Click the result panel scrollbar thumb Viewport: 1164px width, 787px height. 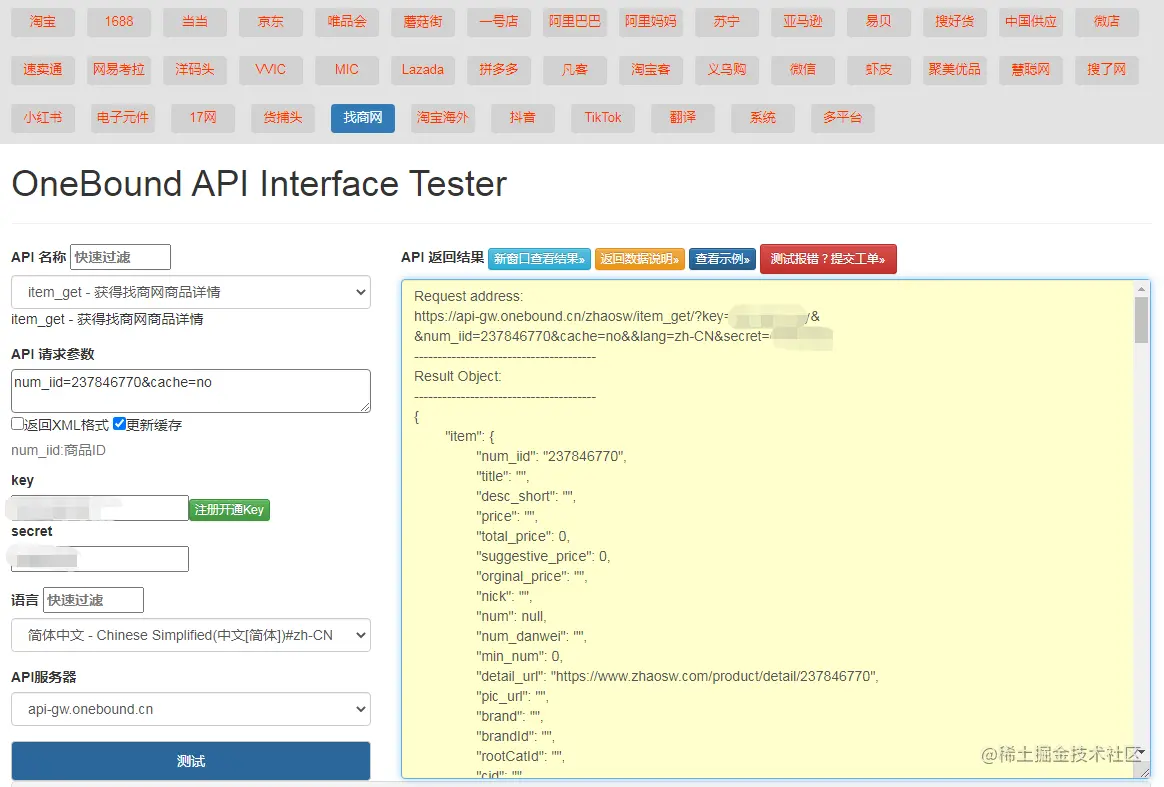[x=1142, y=319]
